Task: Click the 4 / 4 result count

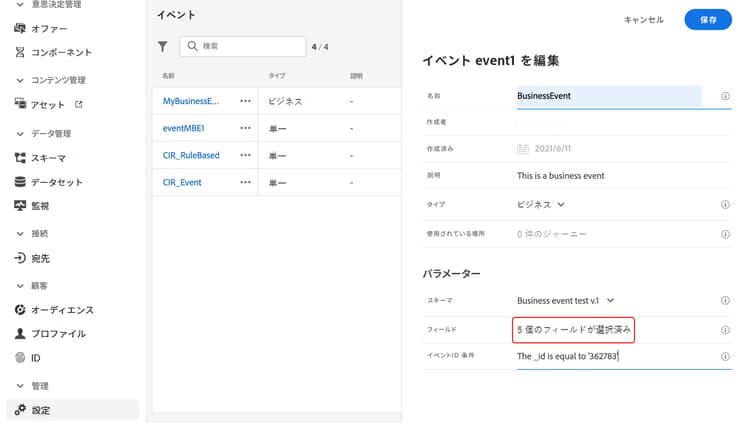Action: coord(320,47)
